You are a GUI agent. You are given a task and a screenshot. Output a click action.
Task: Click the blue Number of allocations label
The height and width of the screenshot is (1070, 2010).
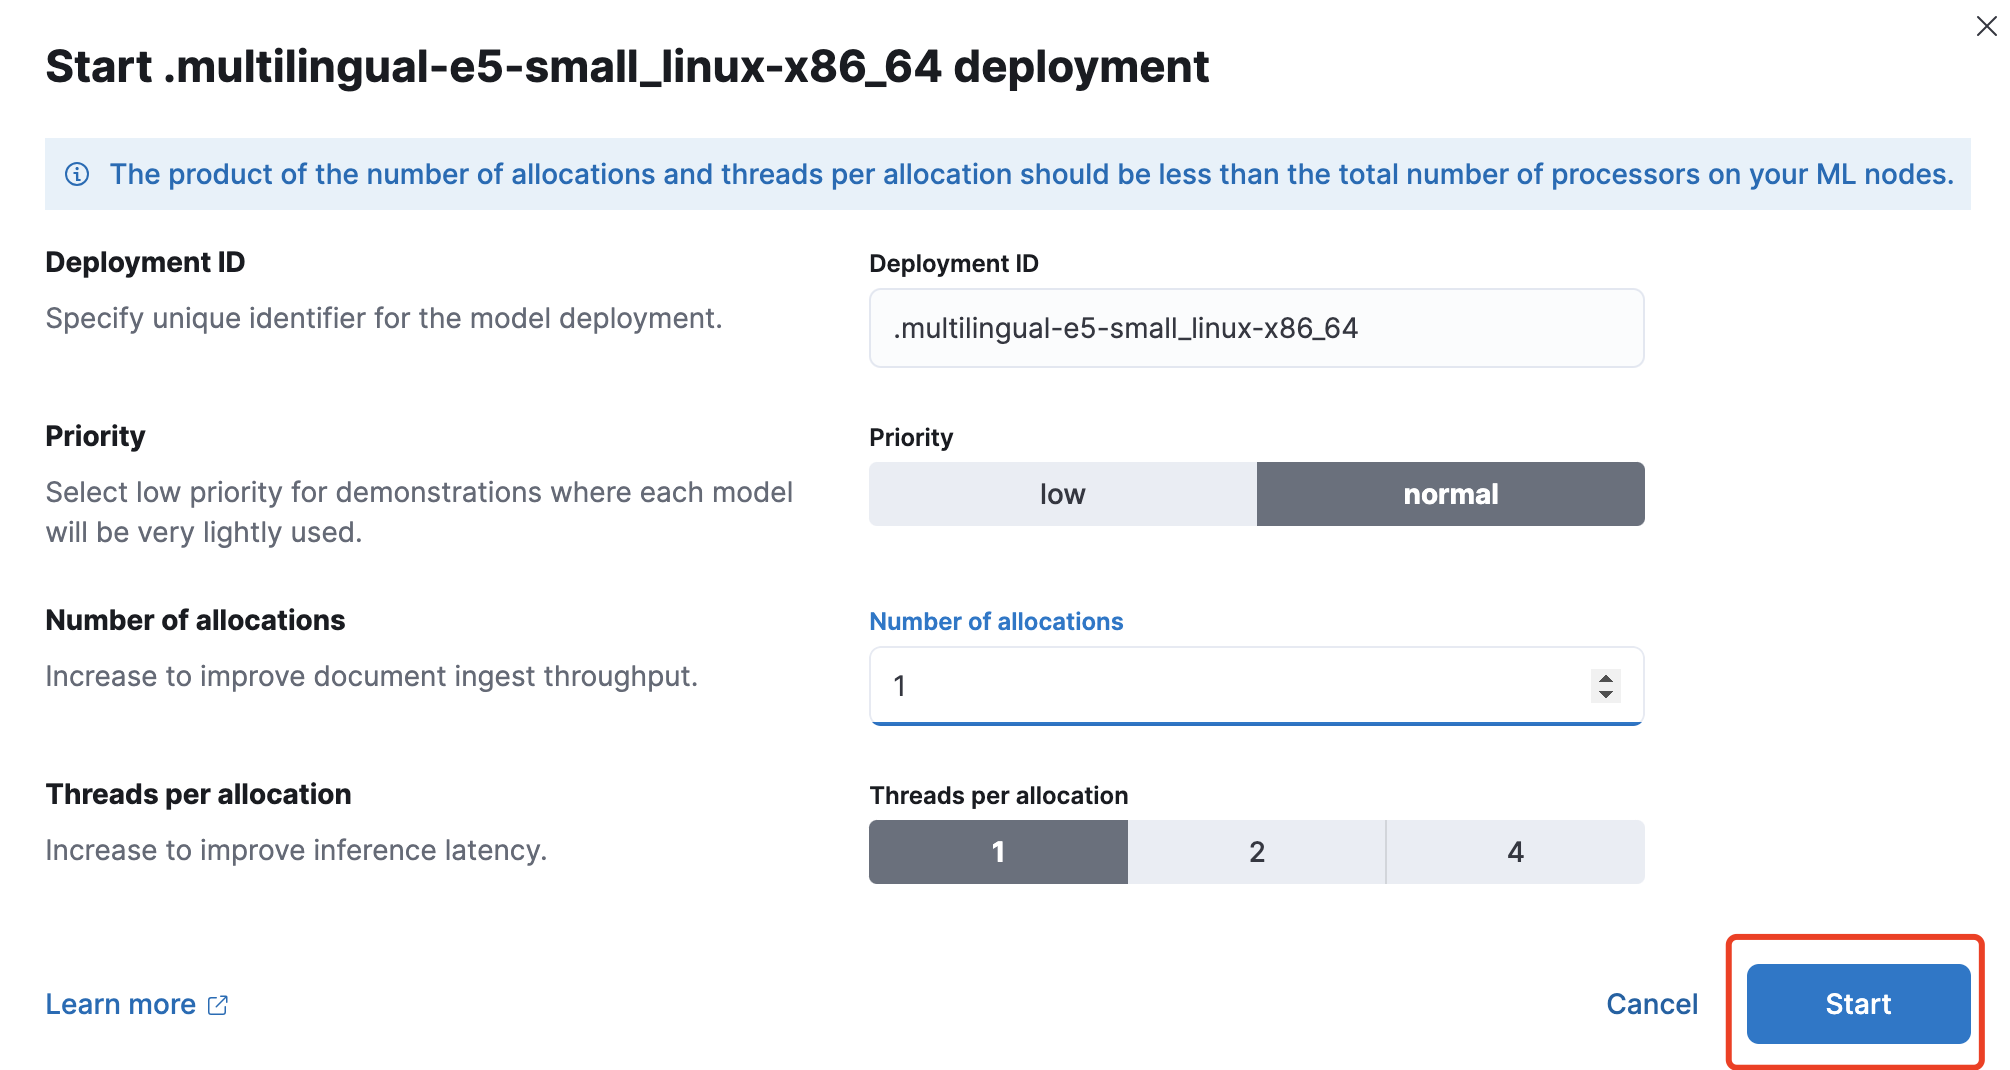tap(996, 621)
